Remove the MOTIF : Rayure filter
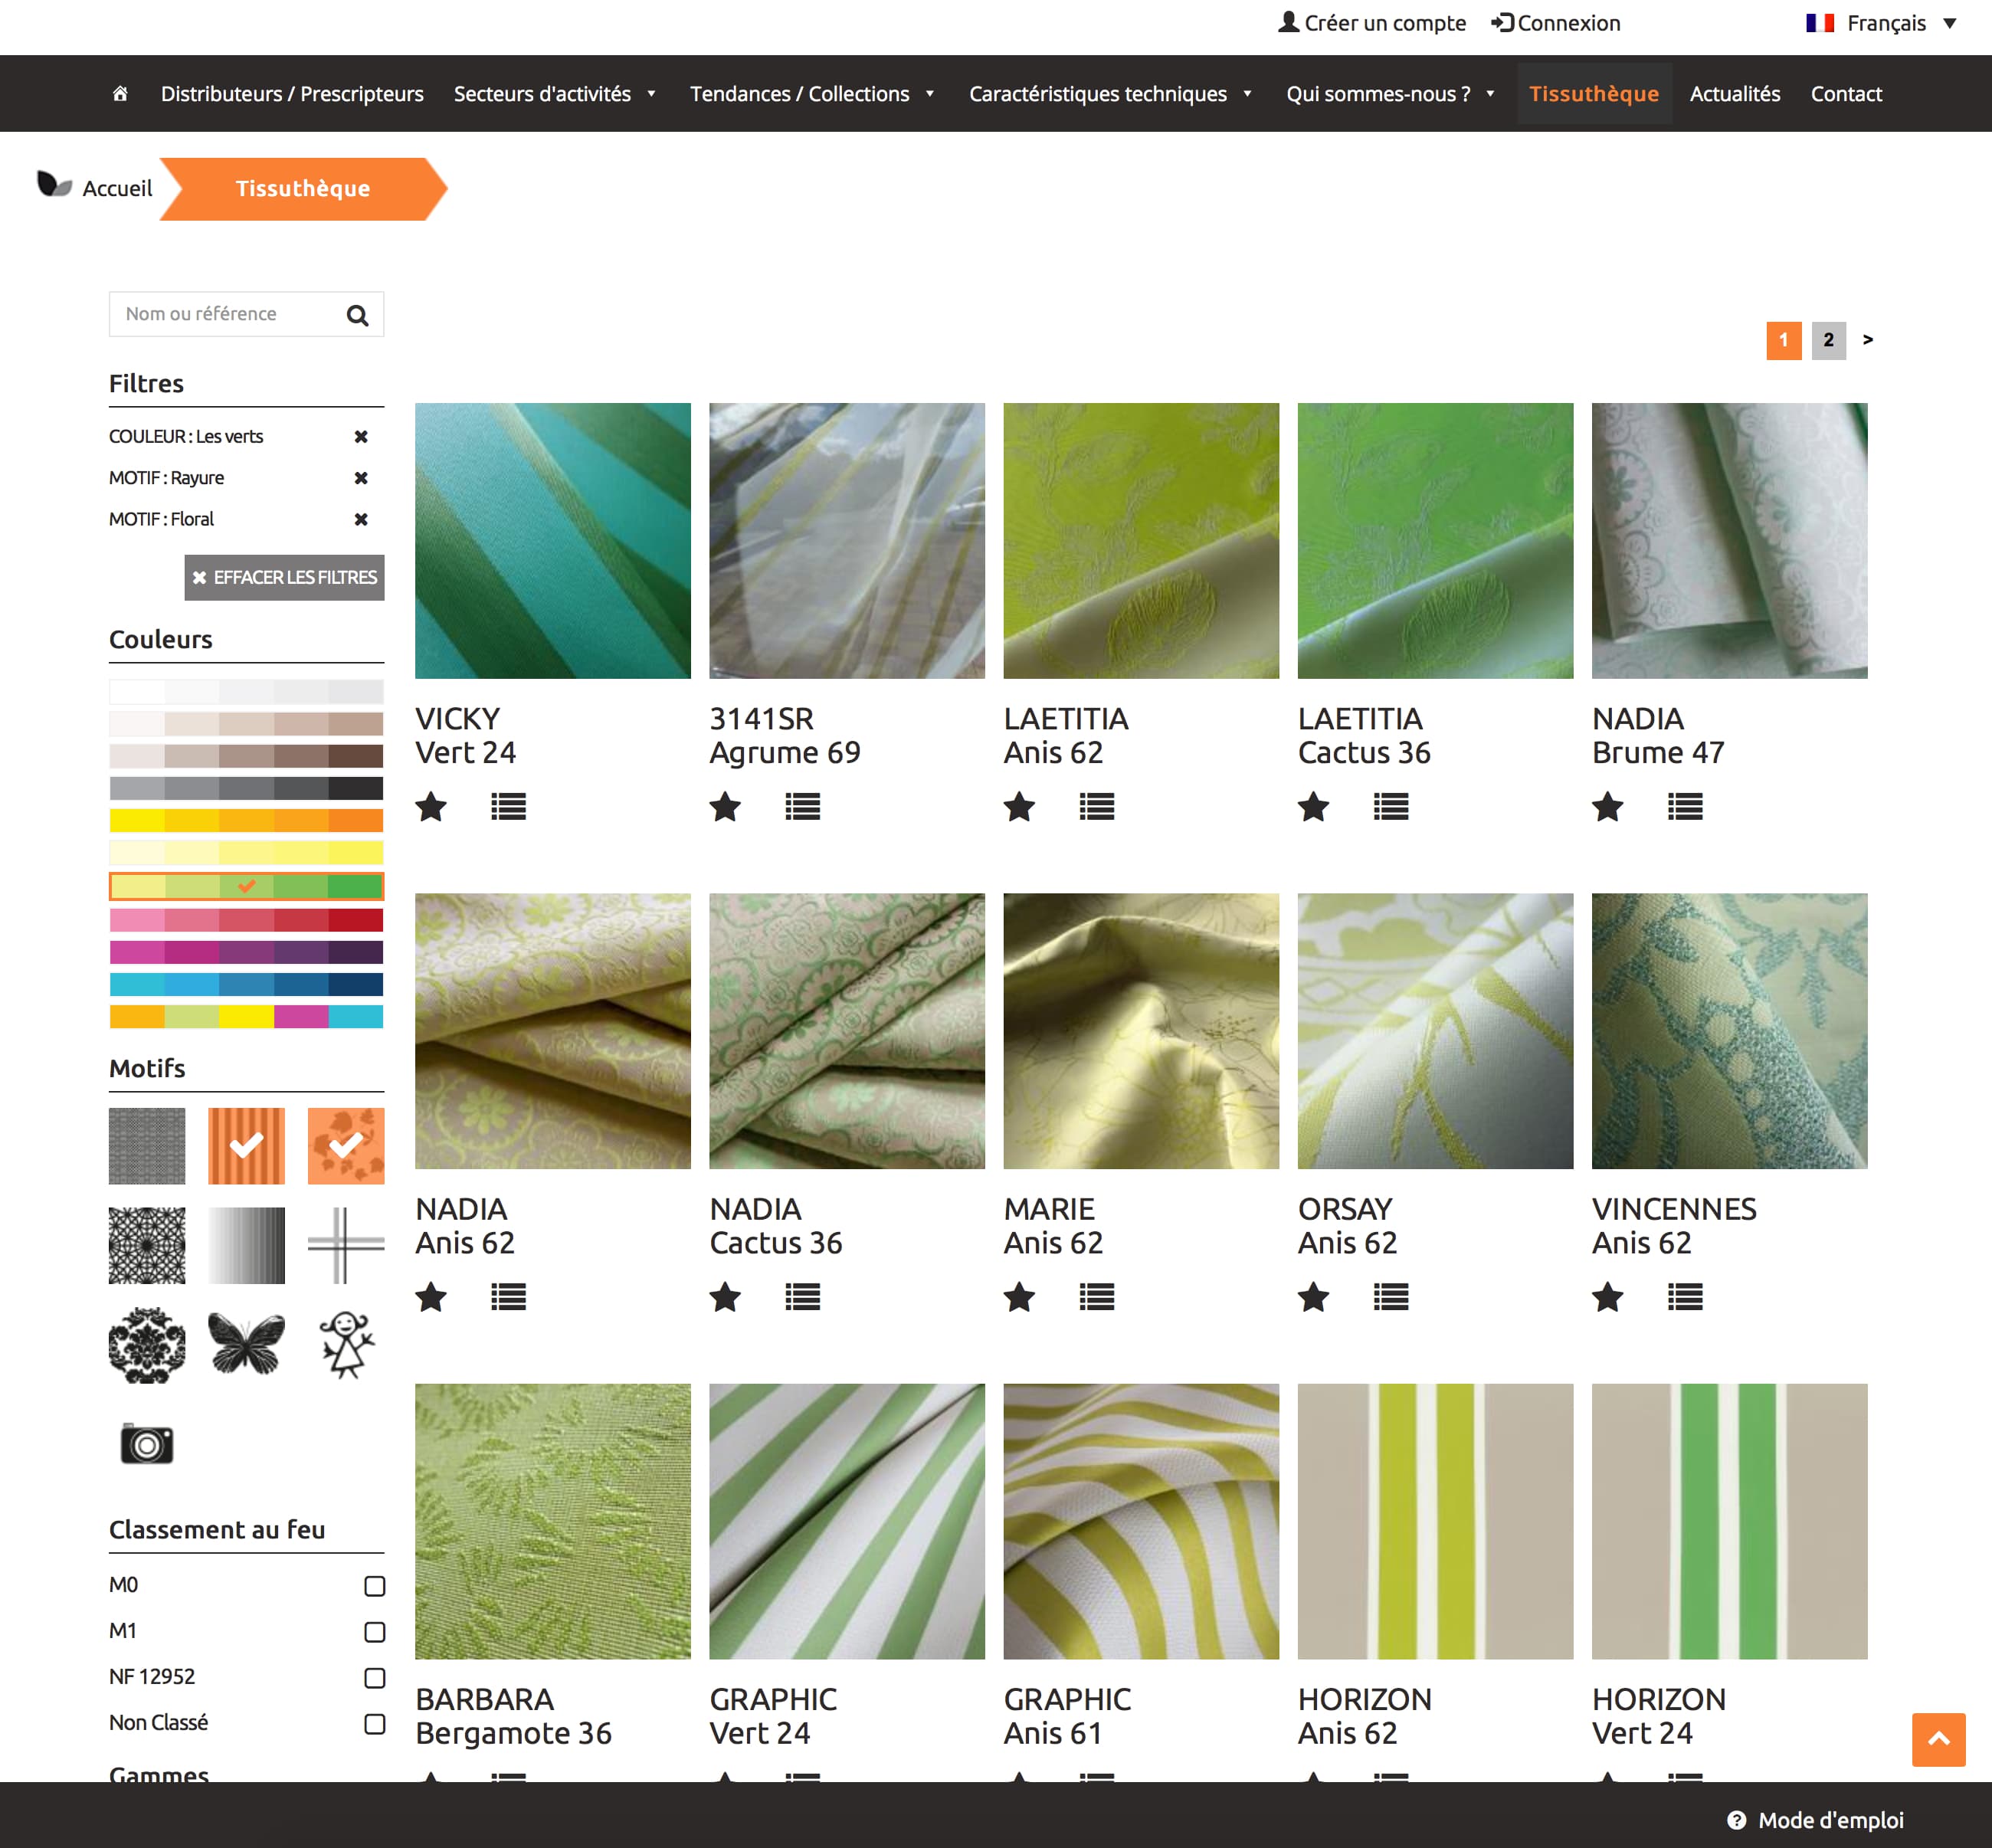 point(361,478)
